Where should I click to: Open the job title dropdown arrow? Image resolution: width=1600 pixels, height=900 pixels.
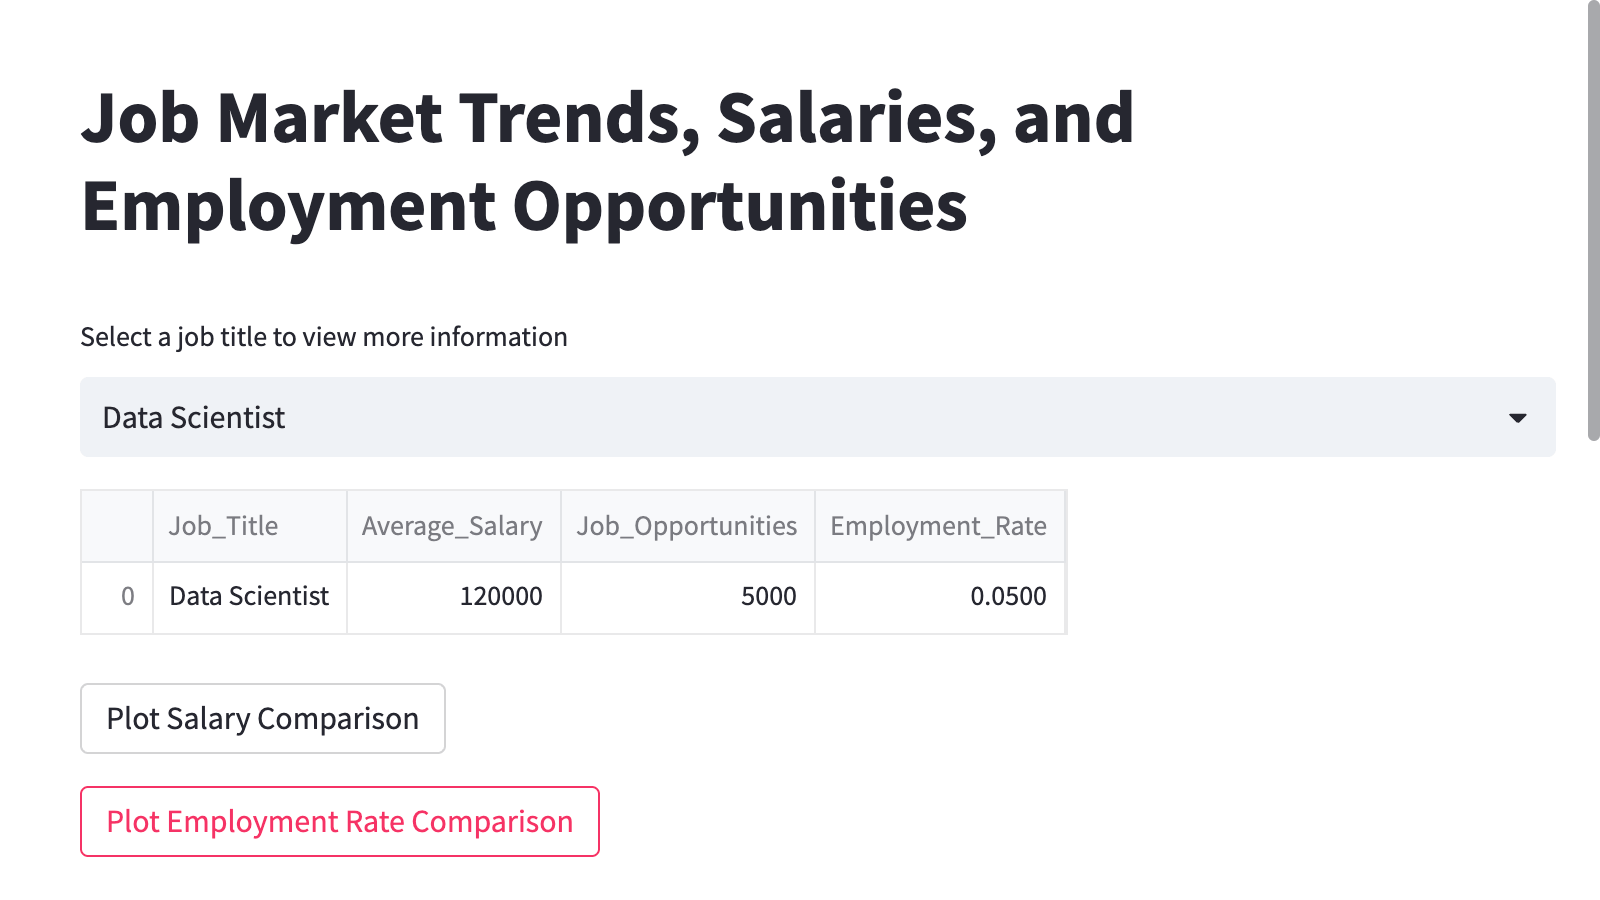(1517, 418)
